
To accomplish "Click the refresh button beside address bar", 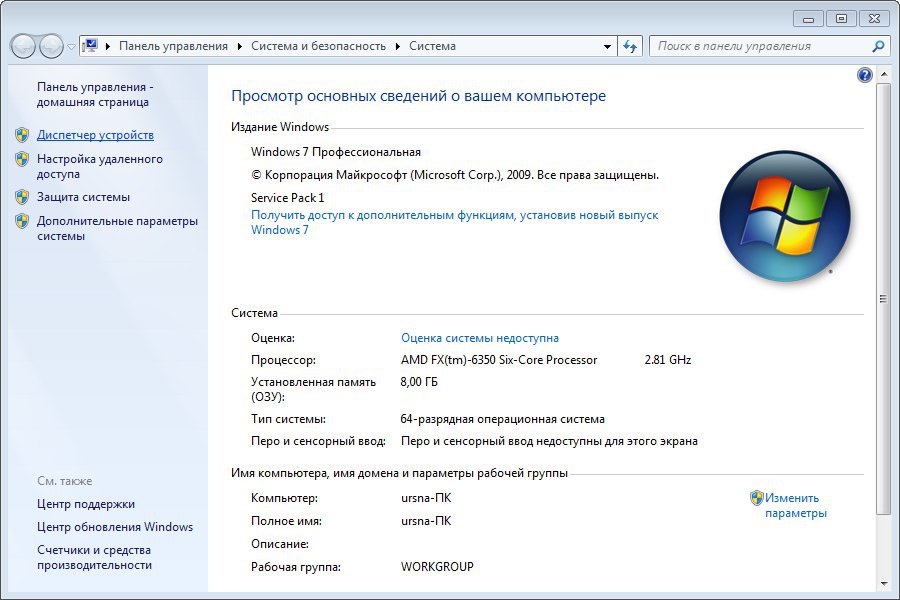I will pos(630,46).
